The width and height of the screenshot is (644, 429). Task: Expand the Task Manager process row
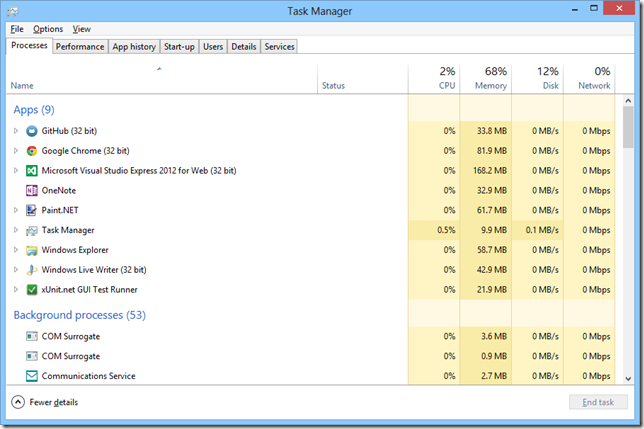coord(15,230)
